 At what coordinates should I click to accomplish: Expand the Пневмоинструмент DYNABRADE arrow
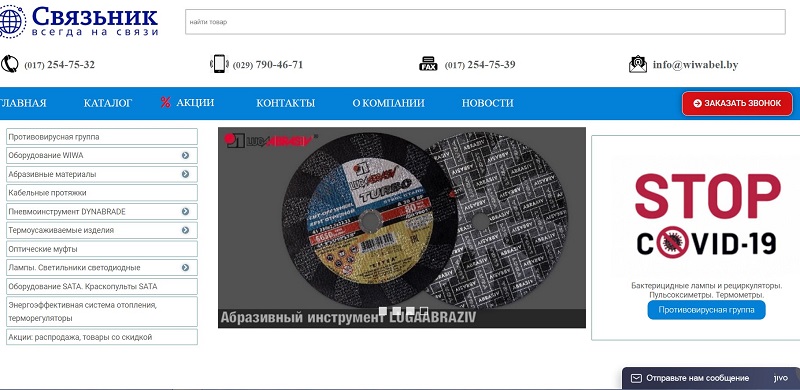pos(185,211)
